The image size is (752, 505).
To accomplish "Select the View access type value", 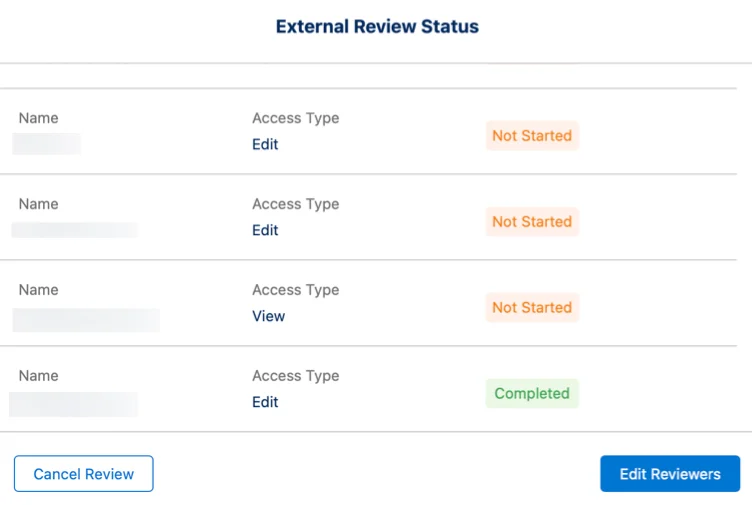I will point(268,317).
